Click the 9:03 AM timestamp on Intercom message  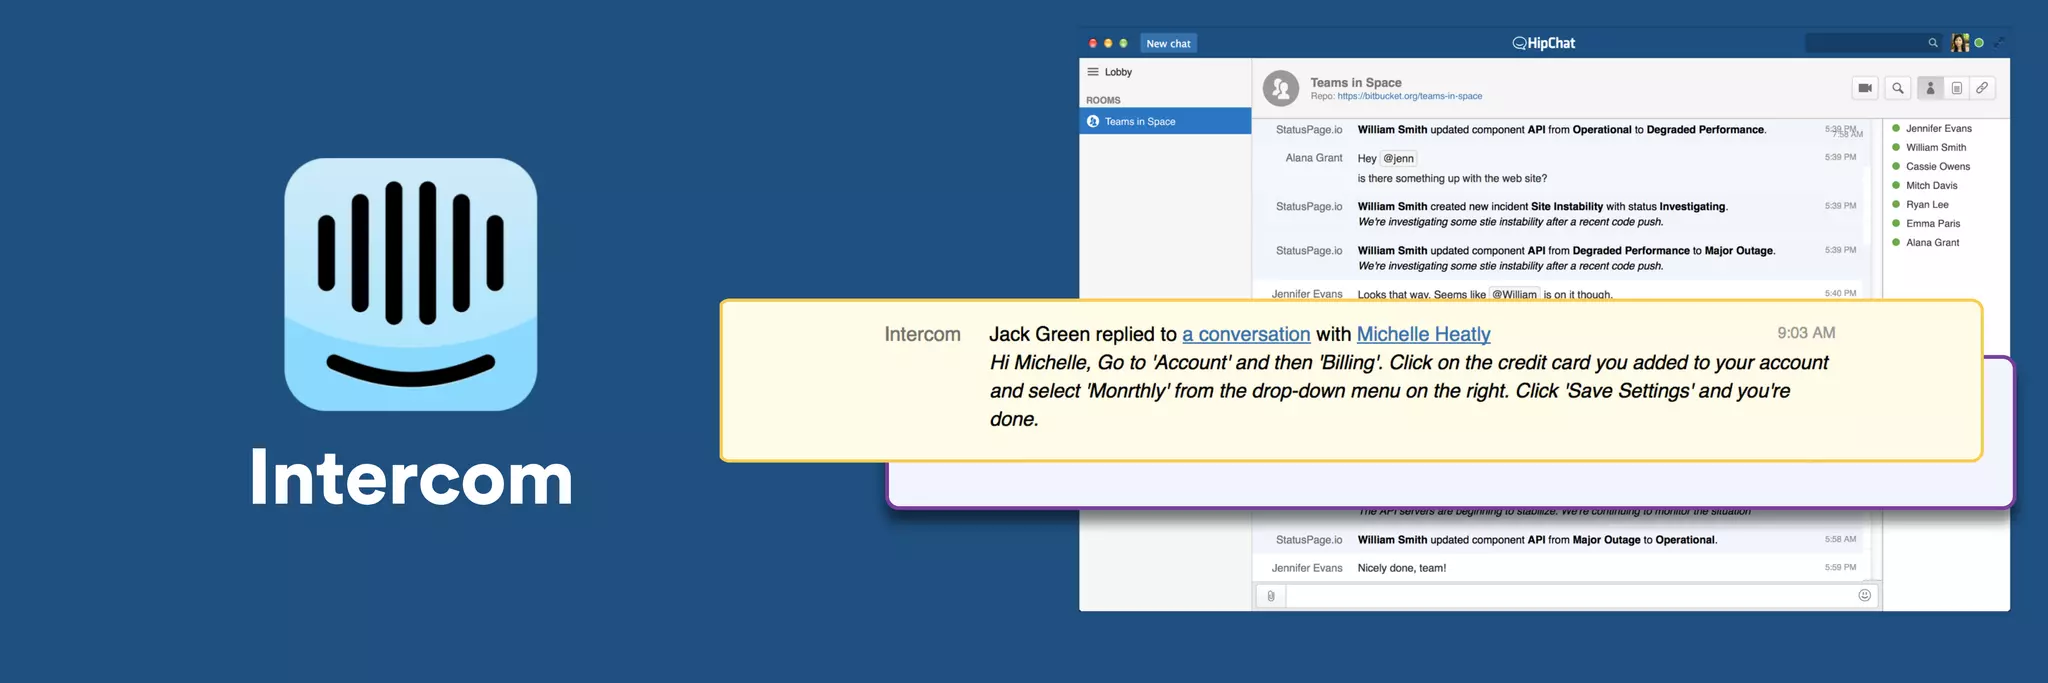(x=1806, y=333)
